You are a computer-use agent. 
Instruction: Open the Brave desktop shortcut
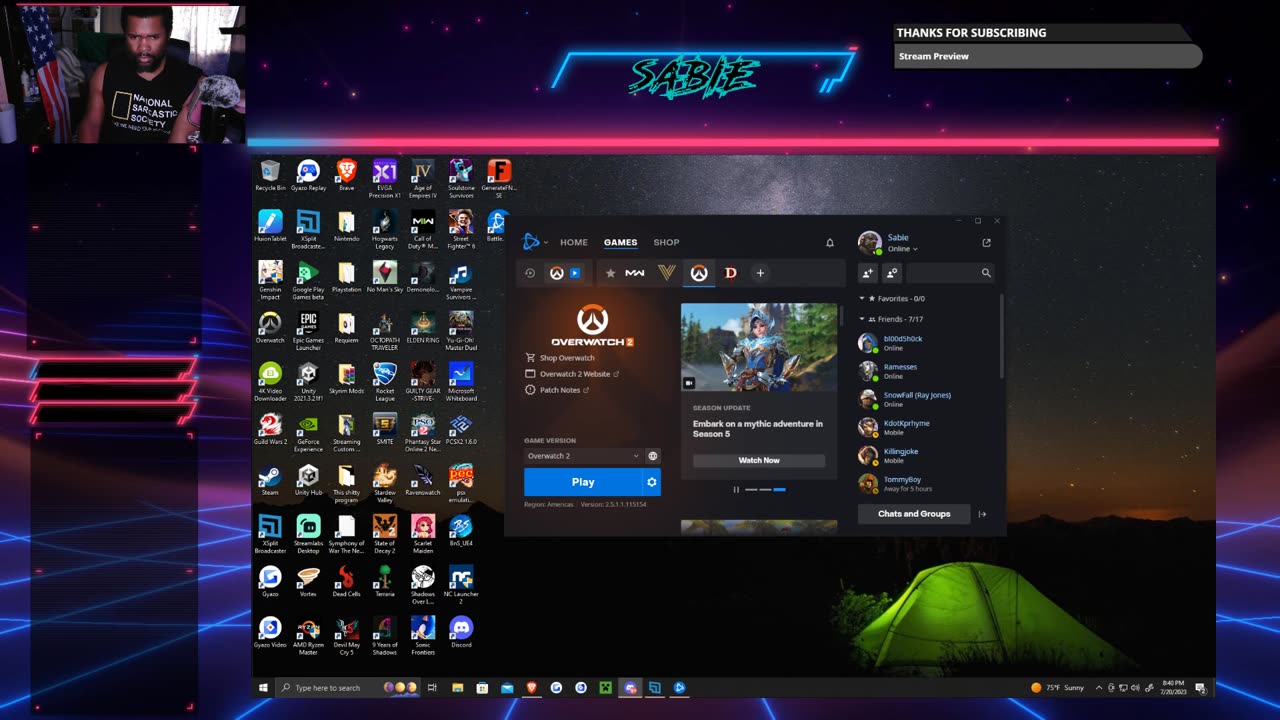pyautogui.click(x=346, y=175)
